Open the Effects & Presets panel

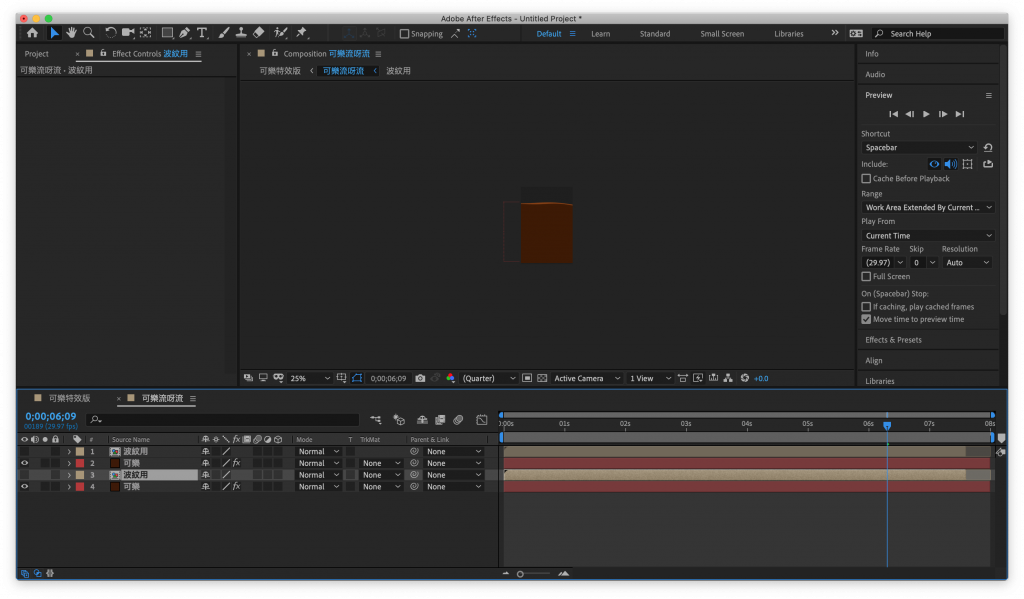click(x=893, y=340)
